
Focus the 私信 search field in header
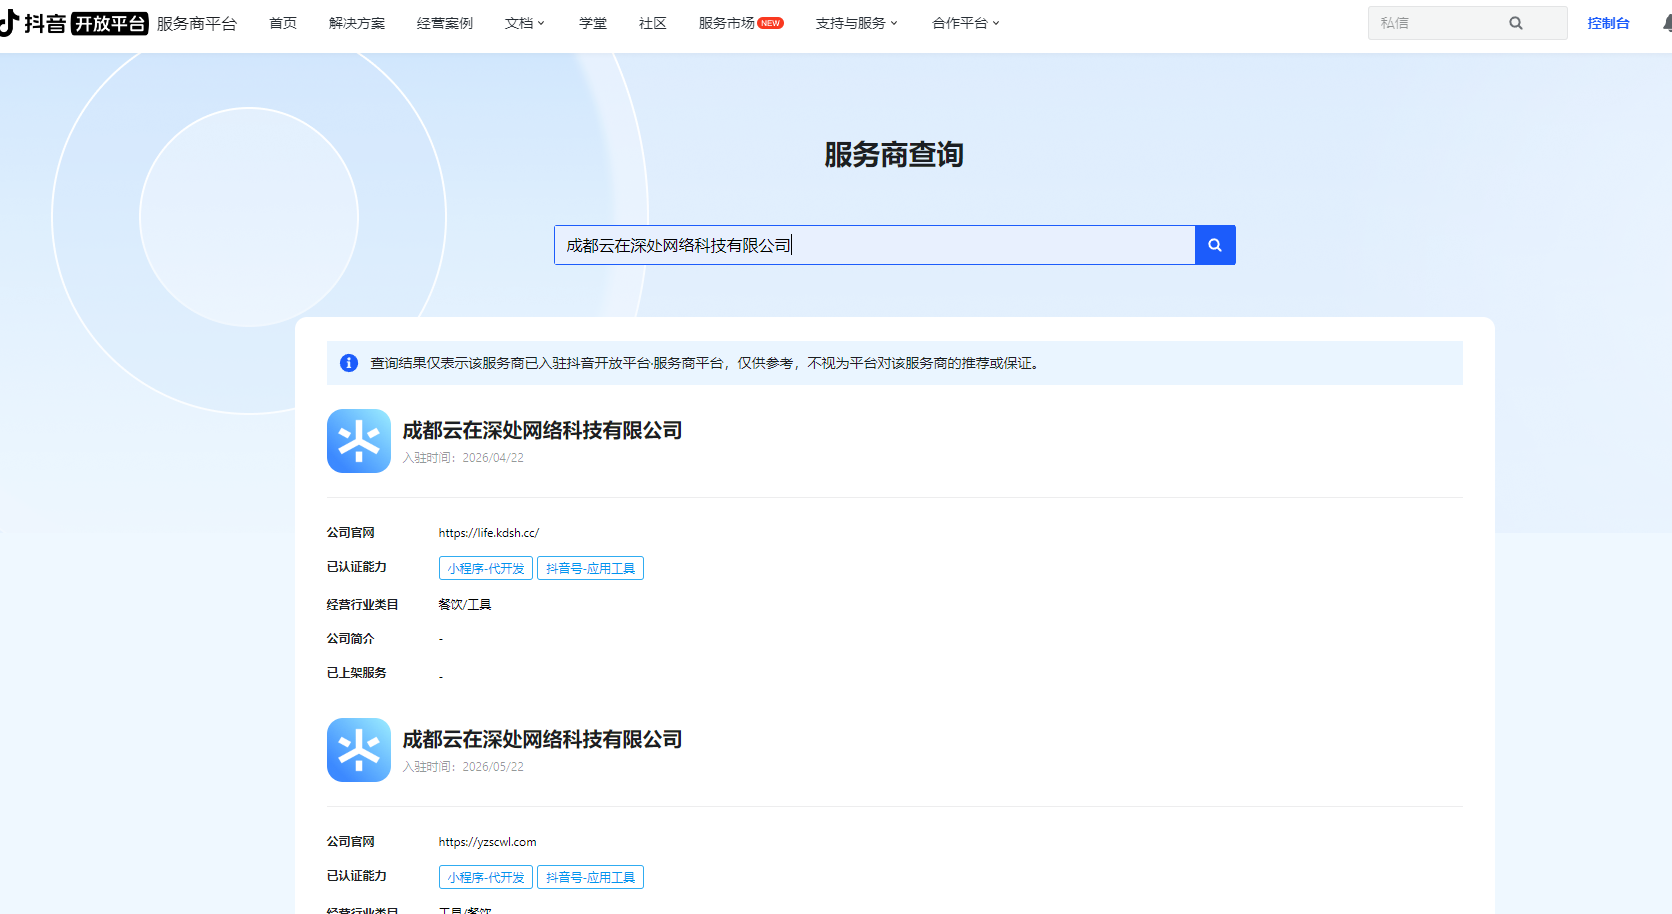pyautogui.click(x=1467, y=23)
